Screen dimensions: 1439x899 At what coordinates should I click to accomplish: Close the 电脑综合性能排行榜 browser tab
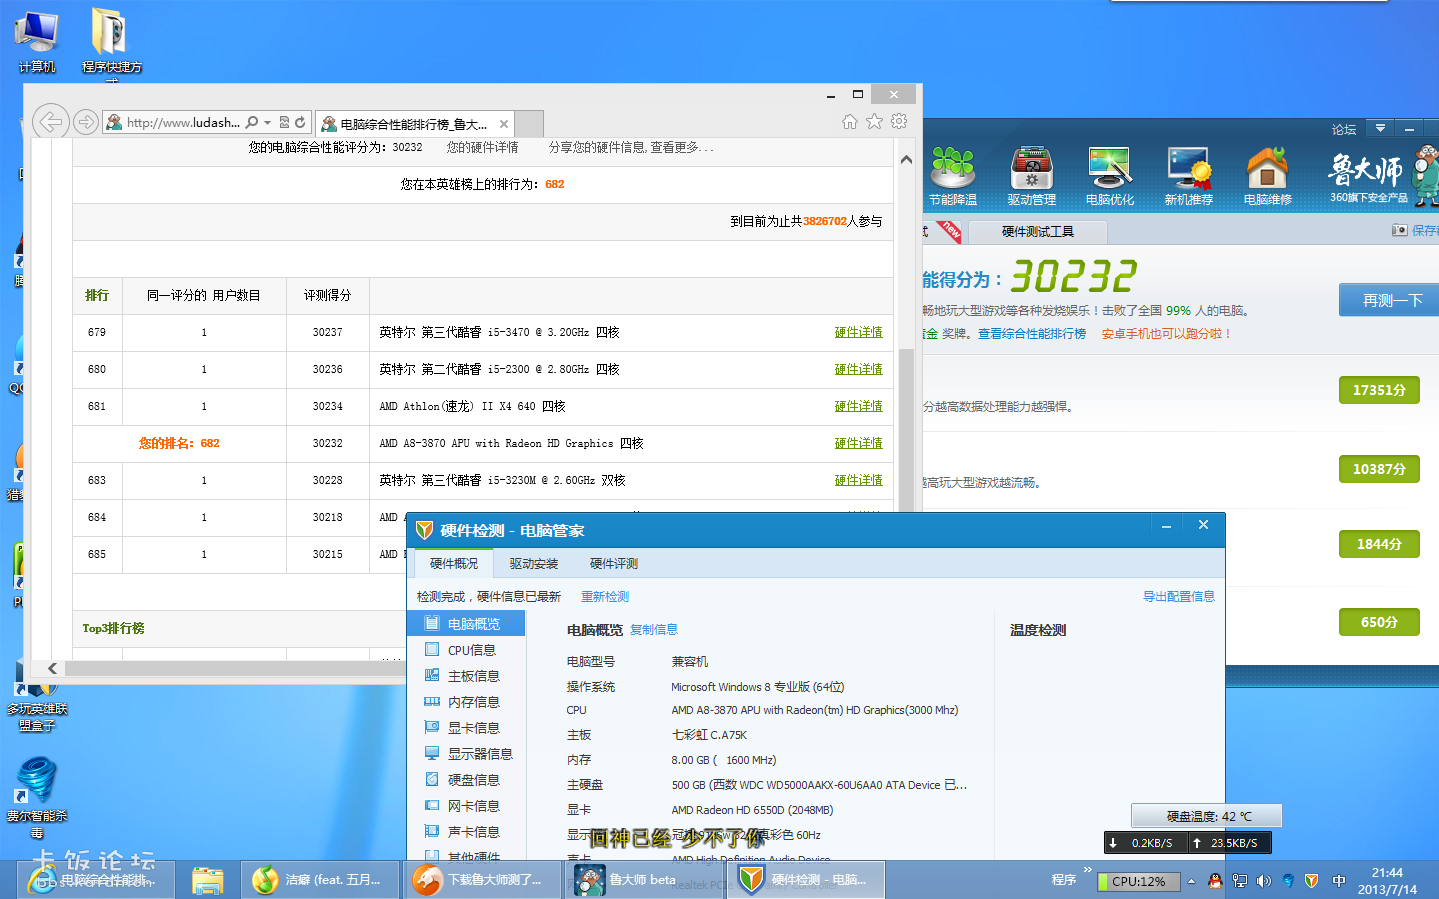504,124
